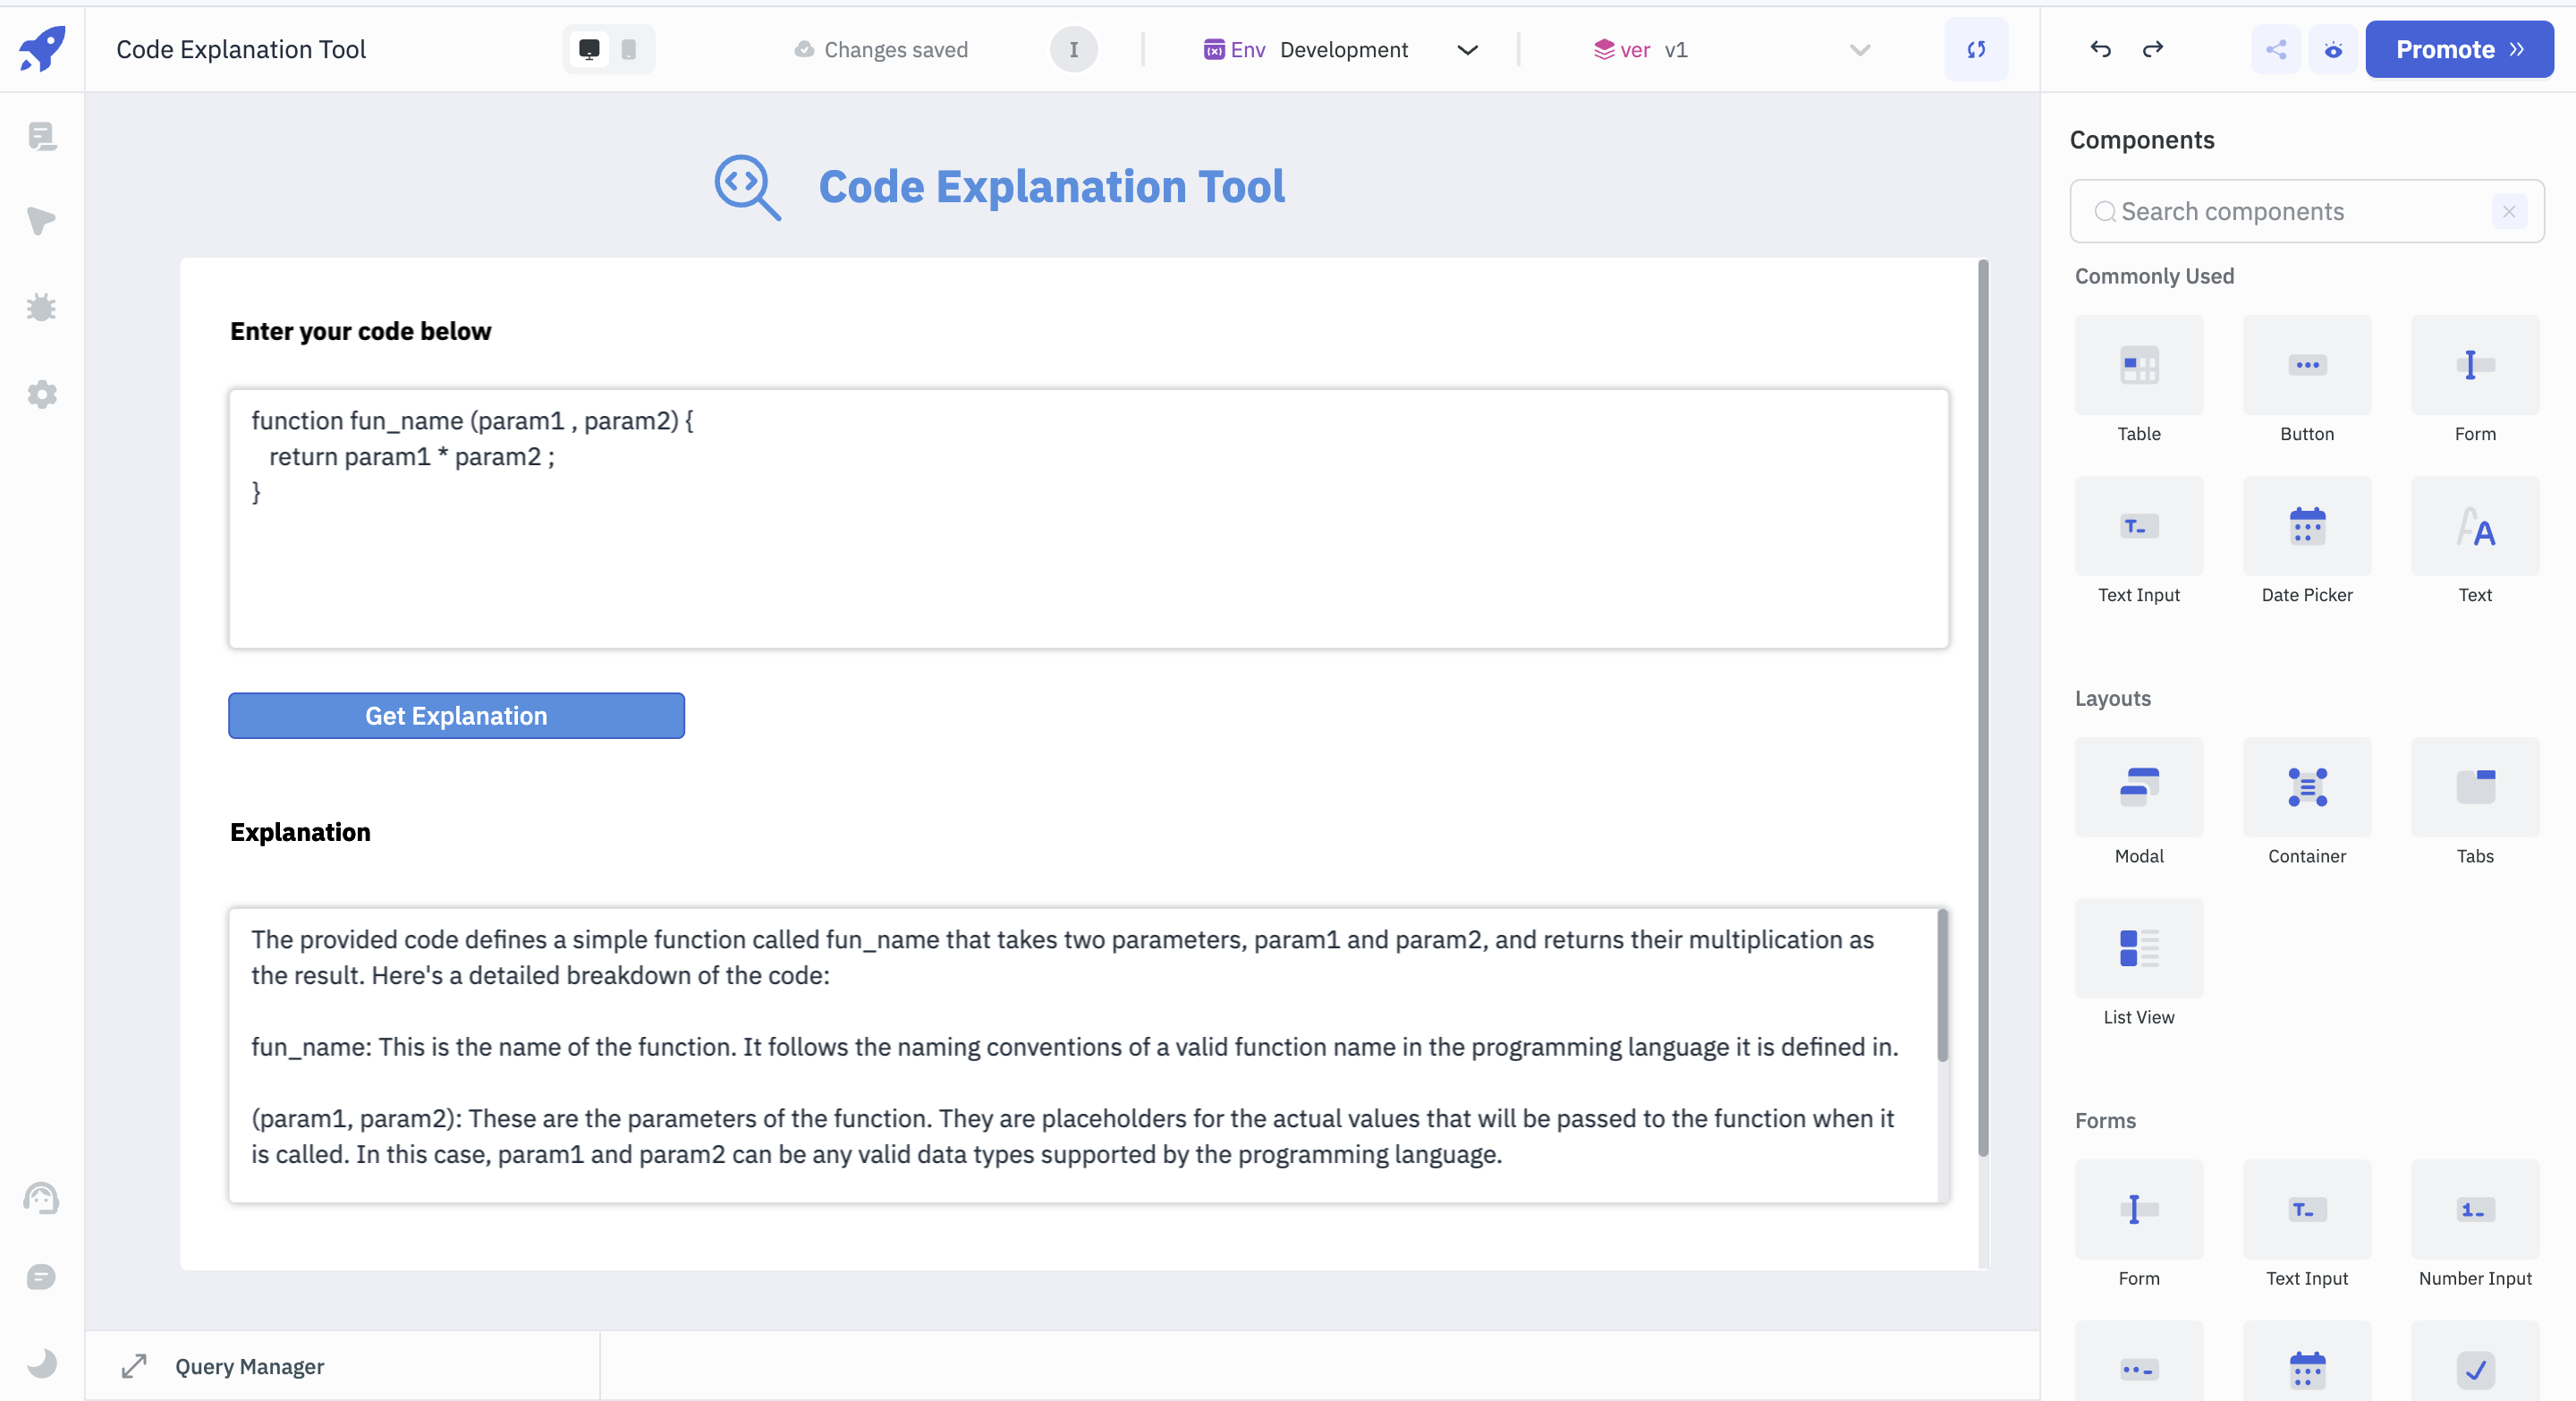
Task: Open the debugger bug icon in sidebar
Action: 41,307
